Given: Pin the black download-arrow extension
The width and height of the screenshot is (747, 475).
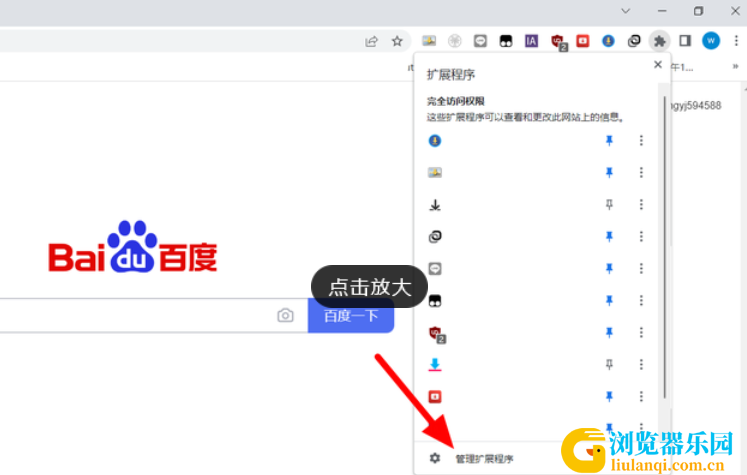Looking at the screenshot, I should (609, 205).
